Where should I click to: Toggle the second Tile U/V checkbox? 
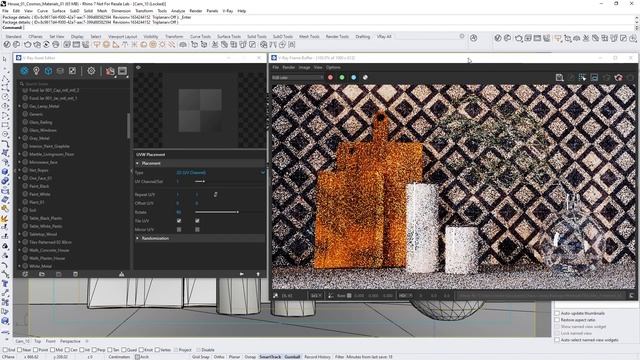tap(197, 221)
